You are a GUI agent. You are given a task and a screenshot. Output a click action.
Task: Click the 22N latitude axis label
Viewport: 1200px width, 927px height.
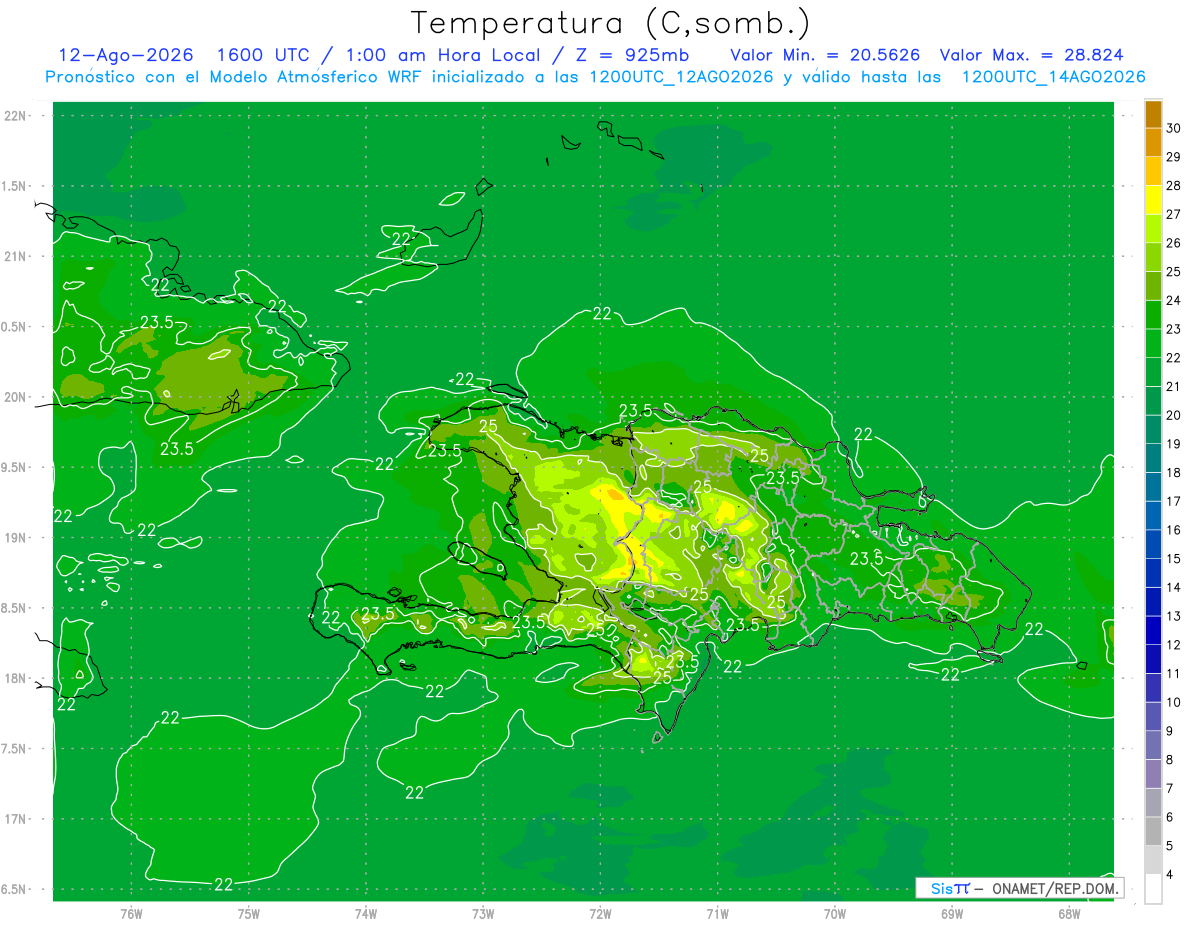coord(16,115)
